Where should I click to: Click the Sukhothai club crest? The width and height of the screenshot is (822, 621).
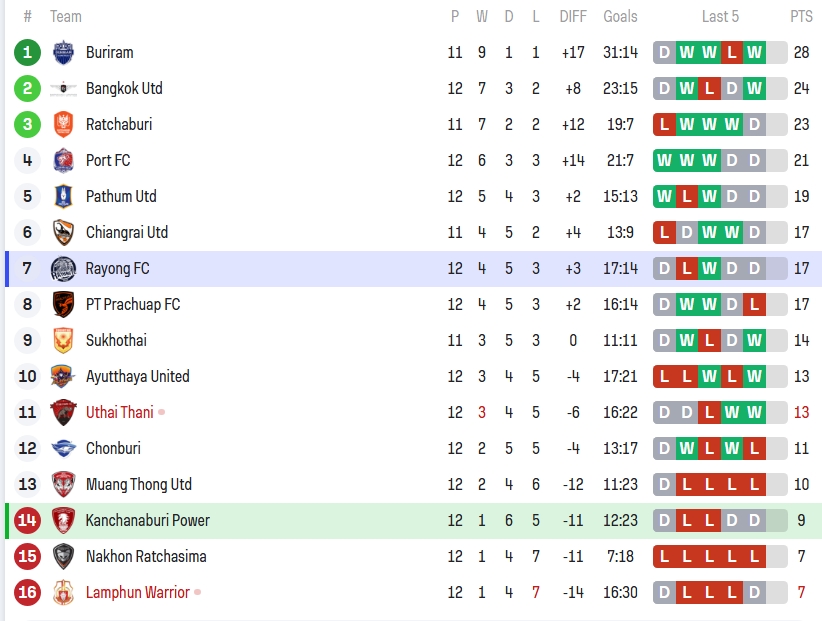[x=63, y=340]
